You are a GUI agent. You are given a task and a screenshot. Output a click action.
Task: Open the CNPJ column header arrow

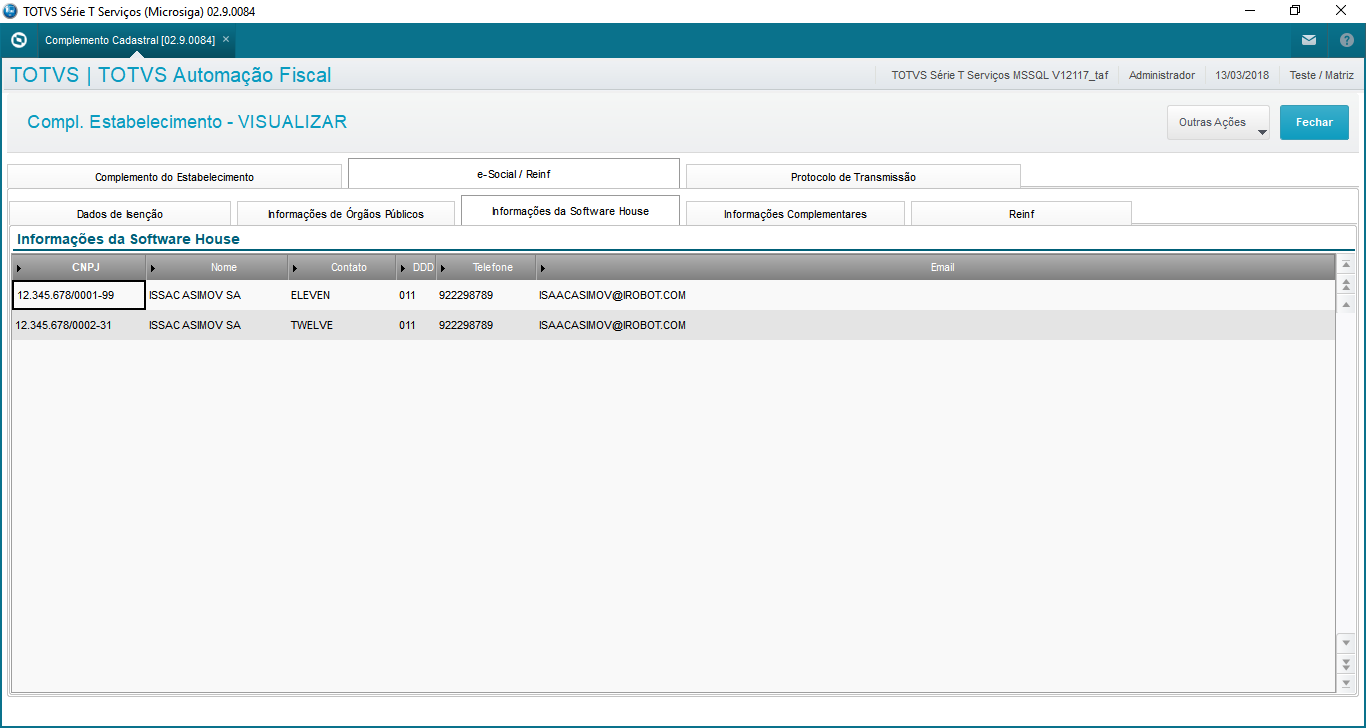coord(19,268)
